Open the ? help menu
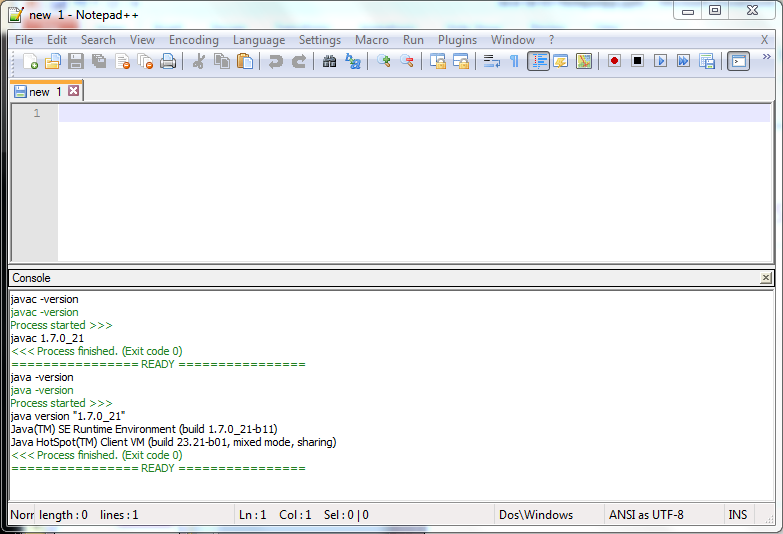 pos(551,40)
